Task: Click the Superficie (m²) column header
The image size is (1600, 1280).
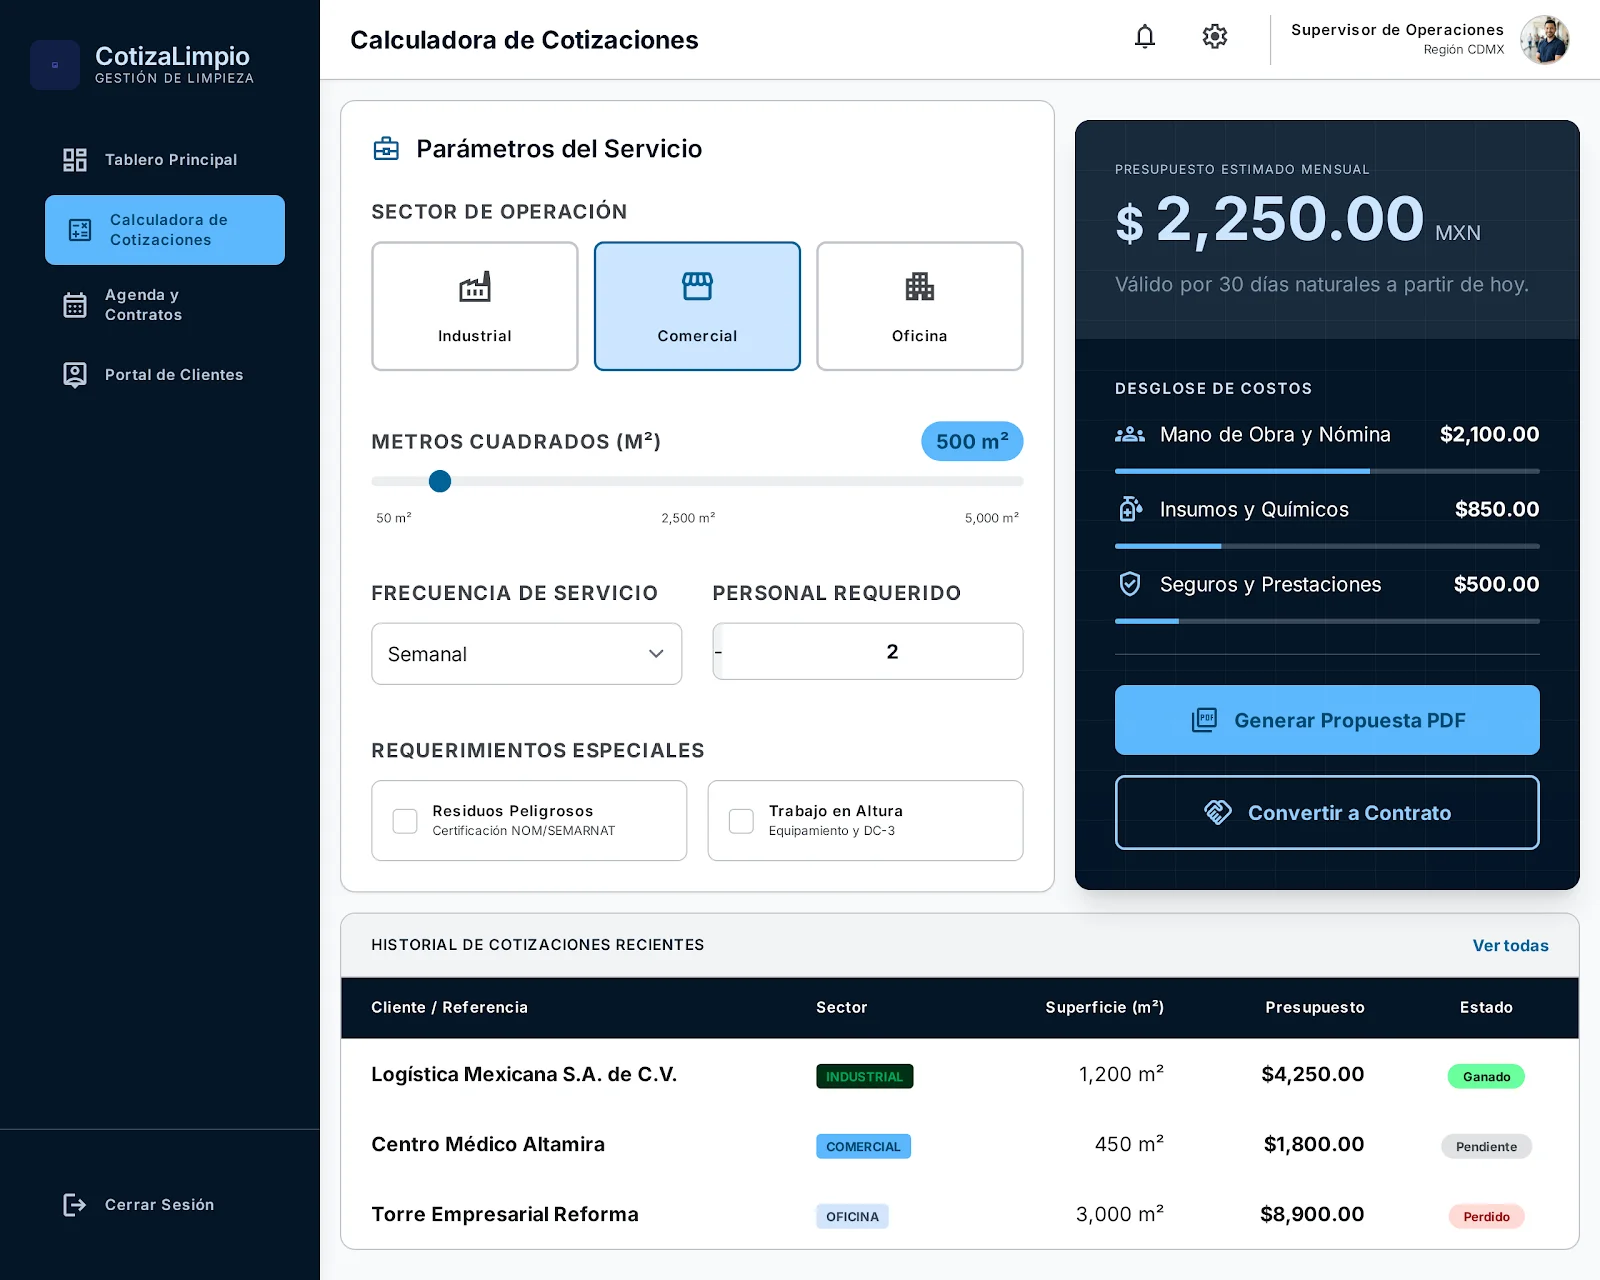Action: [1104, 1007]
